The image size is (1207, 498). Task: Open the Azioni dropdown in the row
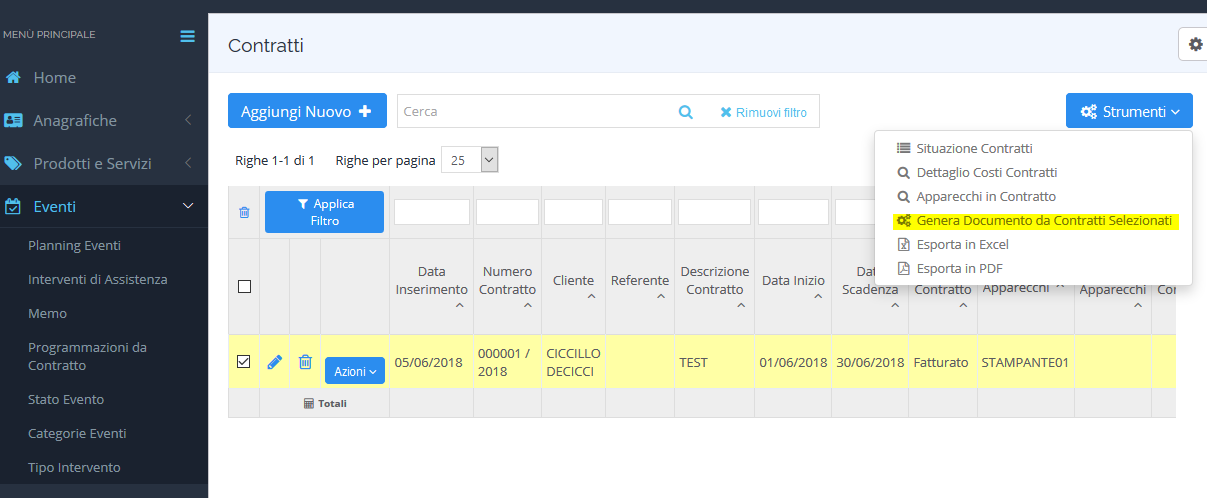tap(355, 371)
